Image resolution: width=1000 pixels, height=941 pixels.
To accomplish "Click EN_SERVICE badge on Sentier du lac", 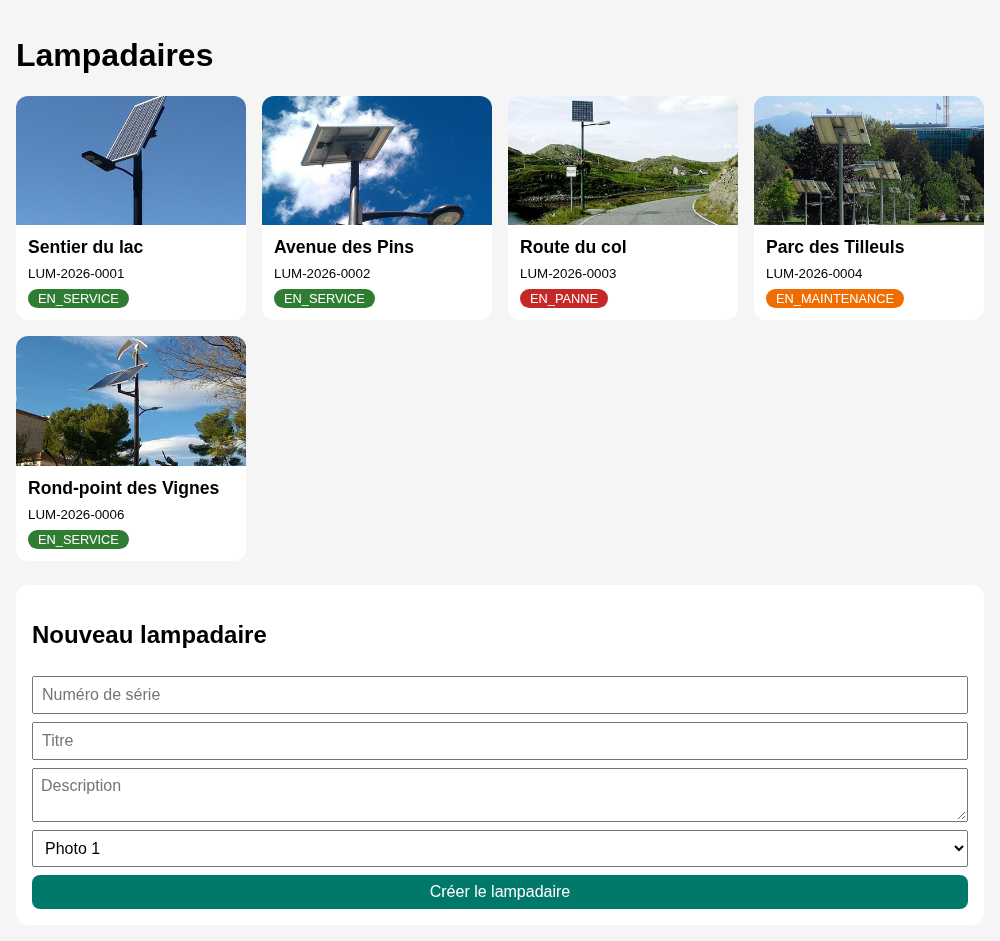I will click(78, 299).
